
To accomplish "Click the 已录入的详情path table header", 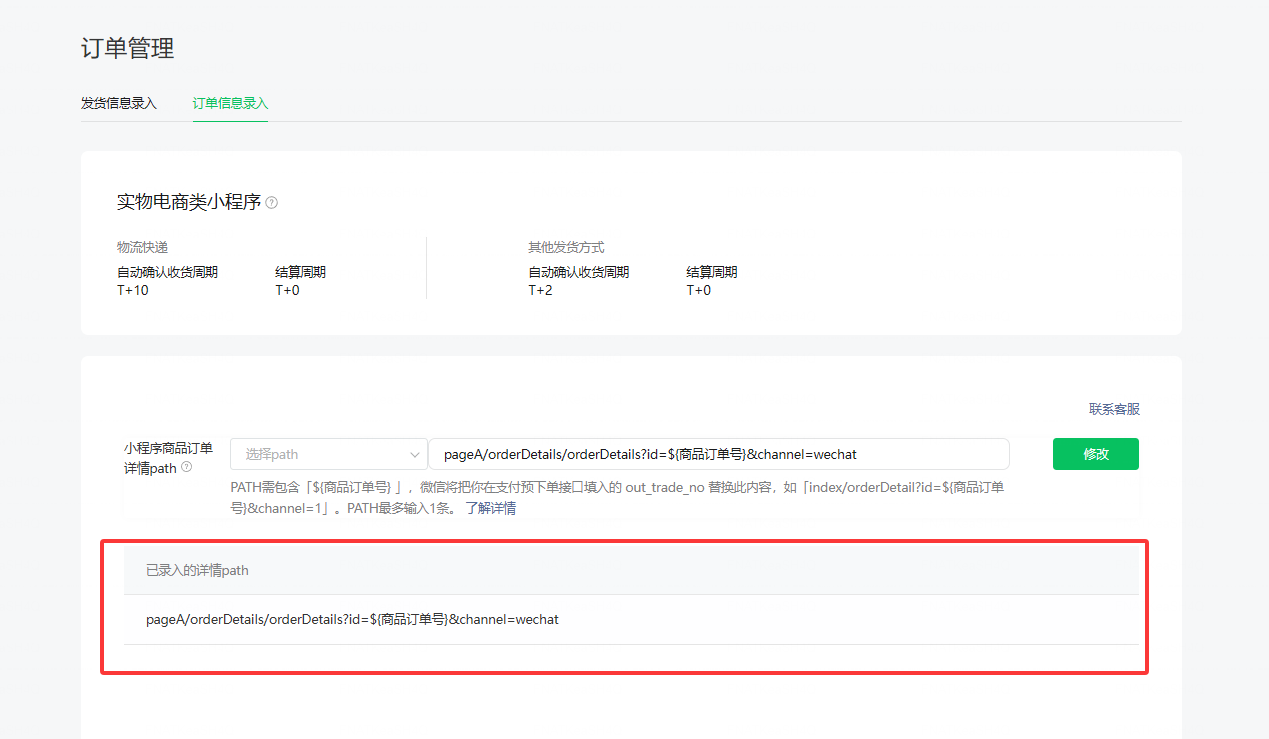I will coord(631,570).
